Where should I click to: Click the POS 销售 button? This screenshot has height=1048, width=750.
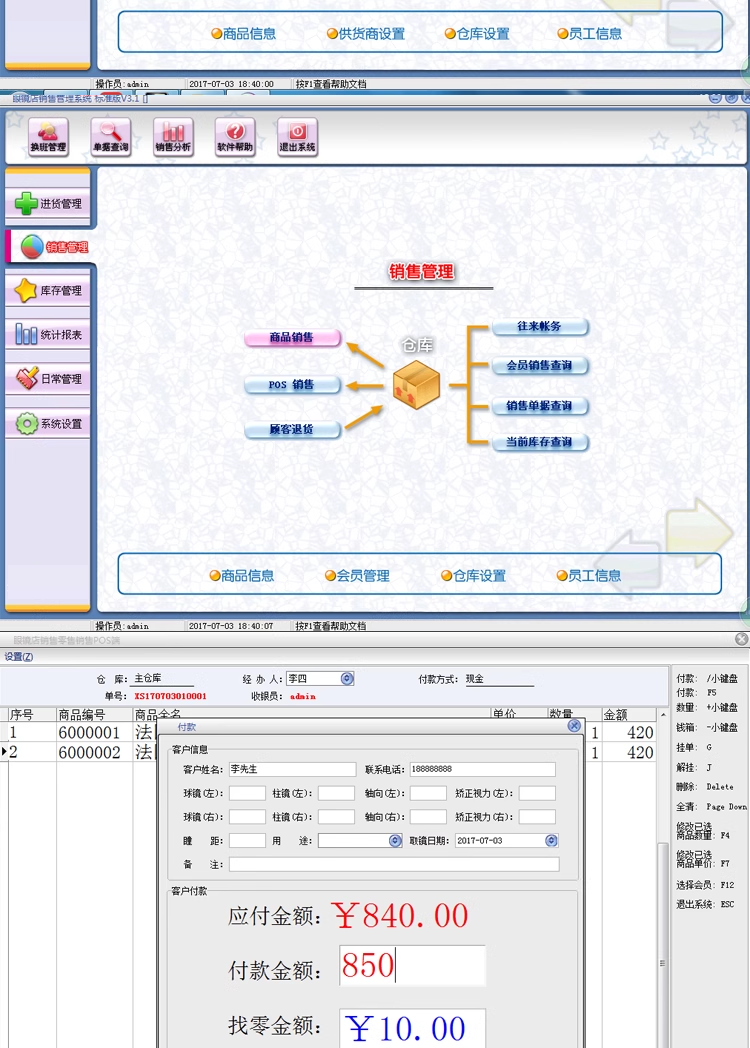292,385
